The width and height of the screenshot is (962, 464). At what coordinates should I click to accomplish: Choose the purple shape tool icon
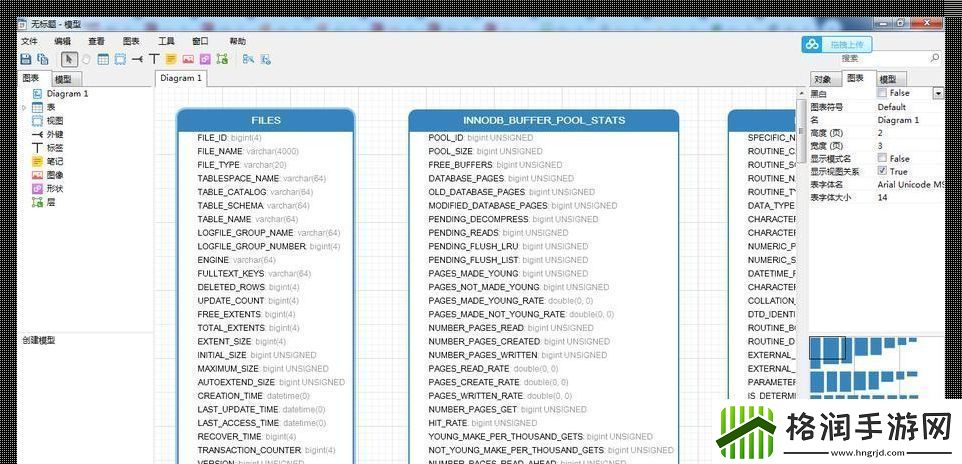205,59
